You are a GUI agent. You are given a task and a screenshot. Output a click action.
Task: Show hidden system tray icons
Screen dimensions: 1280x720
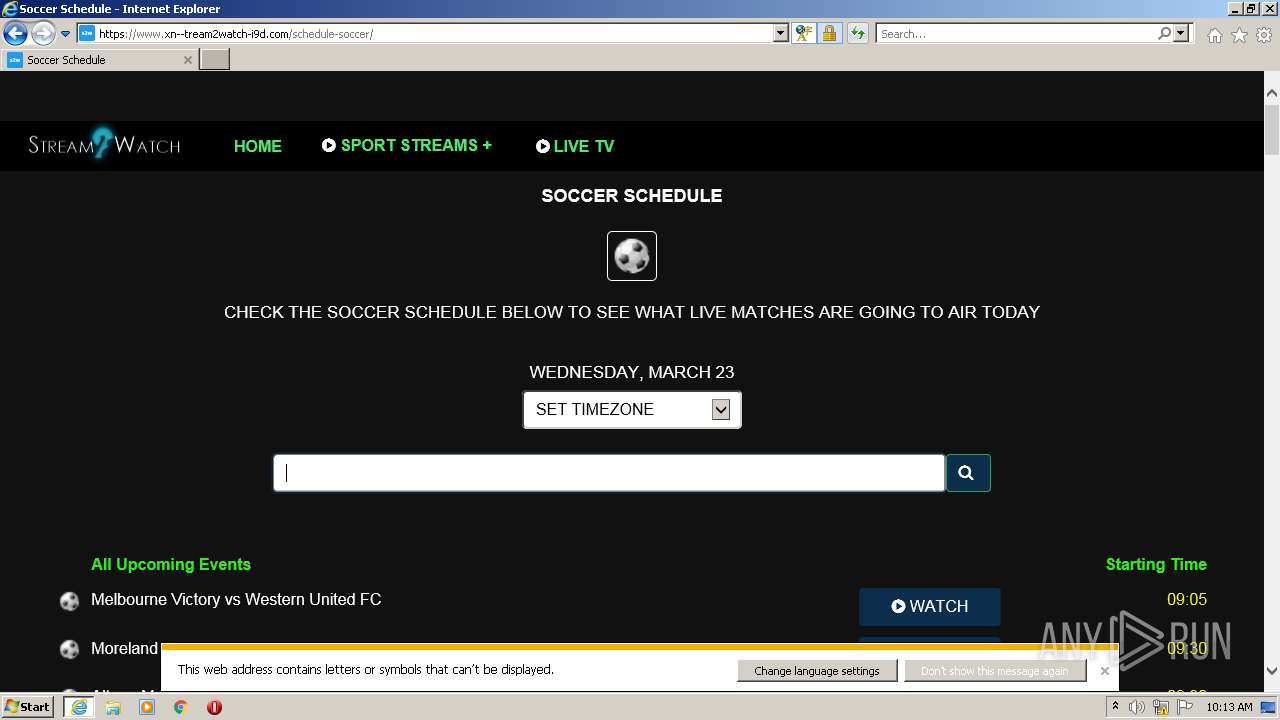[1115, 707]
